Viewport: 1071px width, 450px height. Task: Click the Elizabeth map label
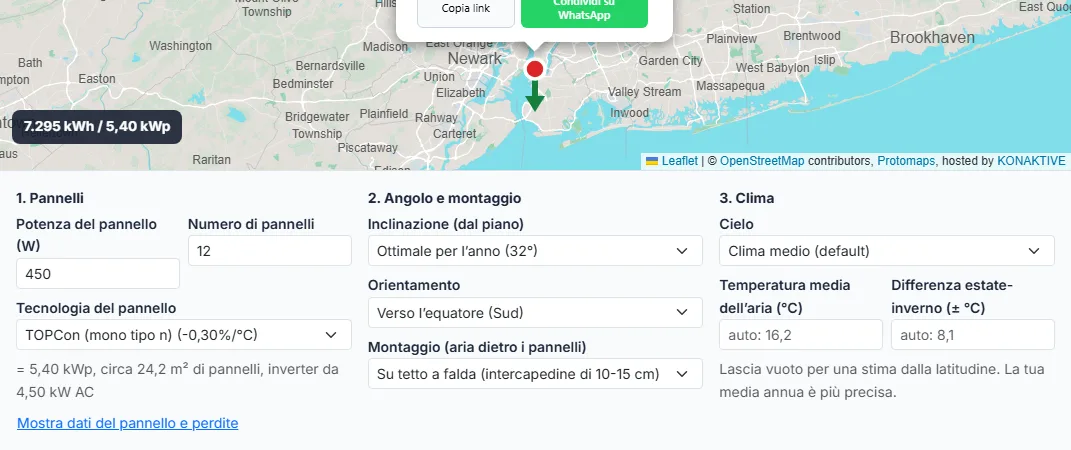pyautogui.click(x=460, y=92)
